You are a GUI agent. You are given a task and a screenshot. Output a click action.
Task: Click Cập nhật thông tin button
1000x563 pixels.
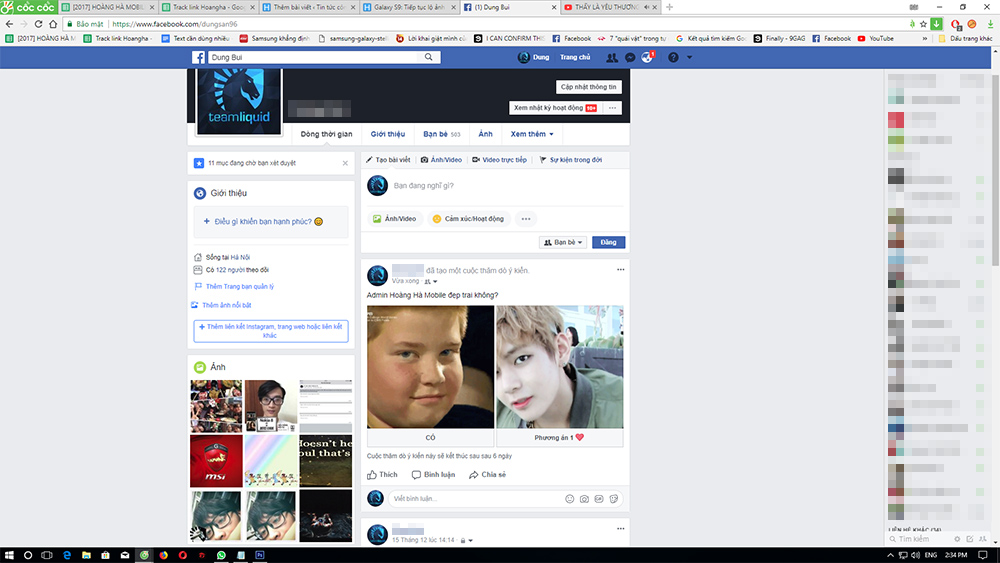click(x=588, y=87)
